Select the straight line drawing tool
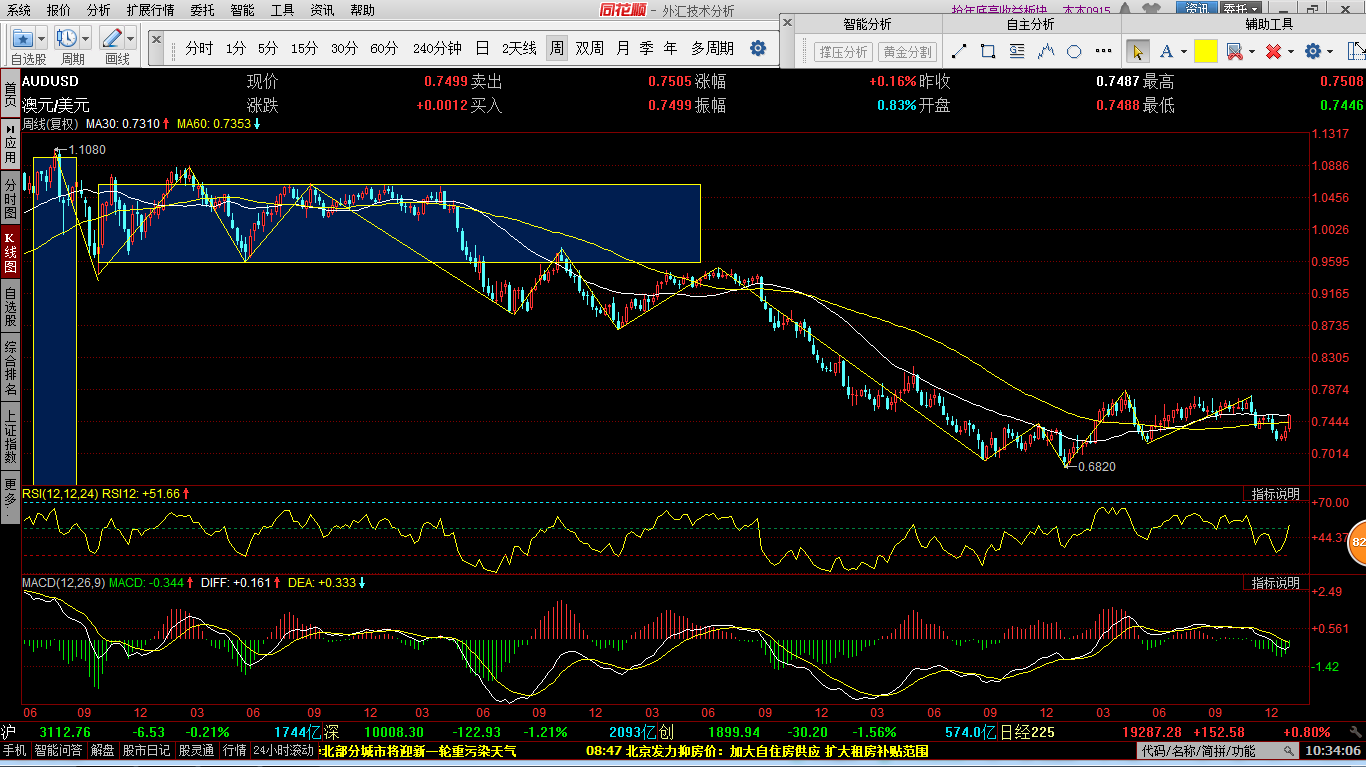 (959, 51)
